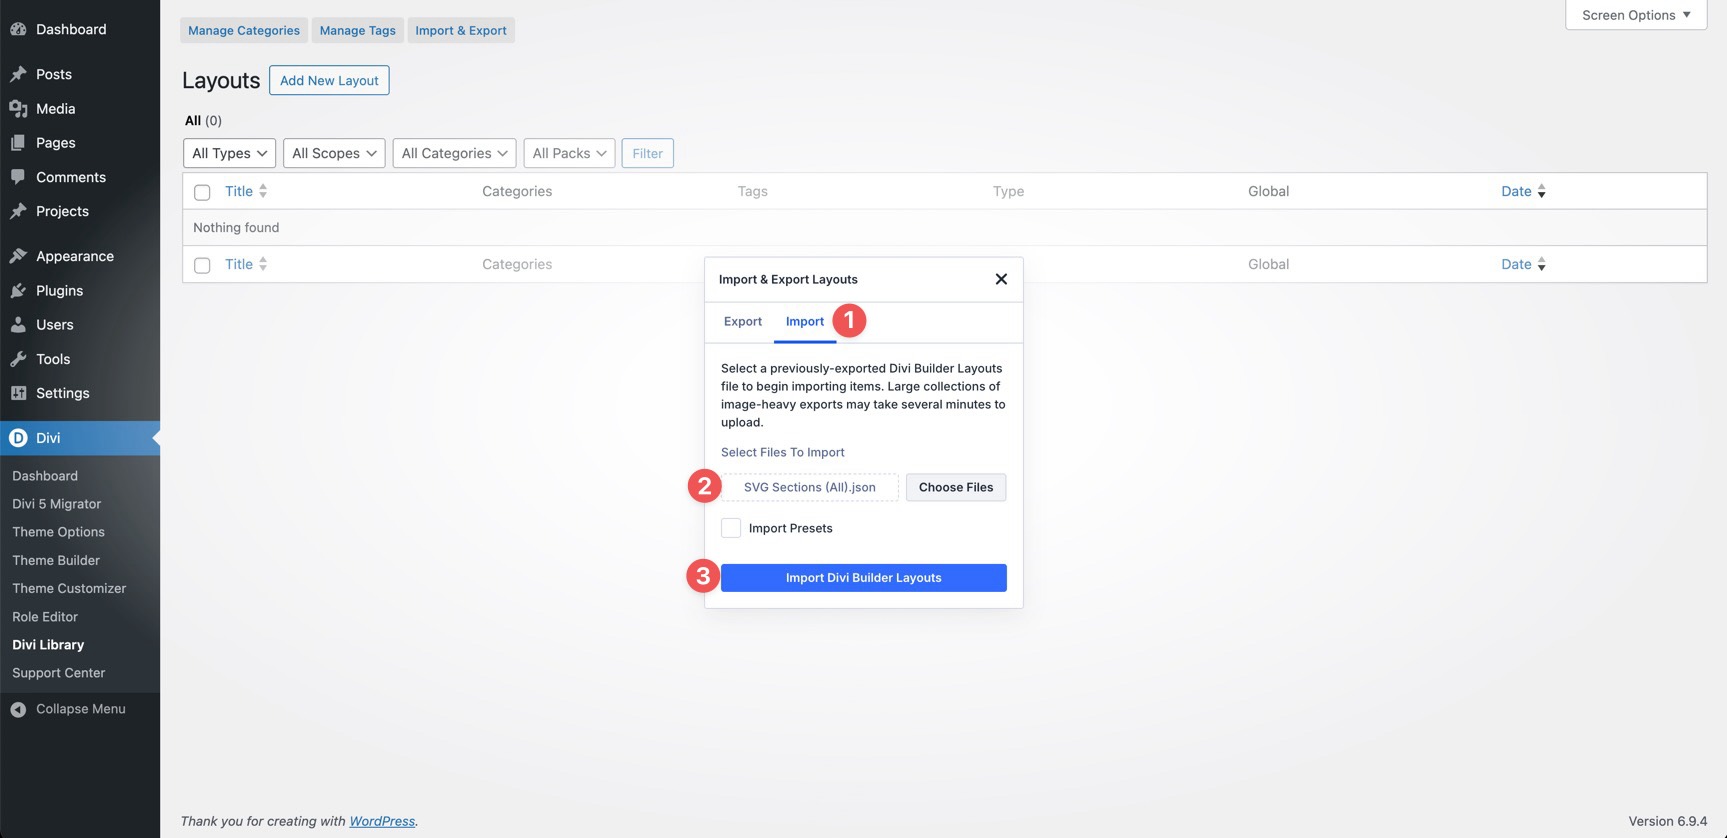Click the Appearance paintbrush icon
The height and width of the screenshot is (838, 1727).
tap(18, 256)
